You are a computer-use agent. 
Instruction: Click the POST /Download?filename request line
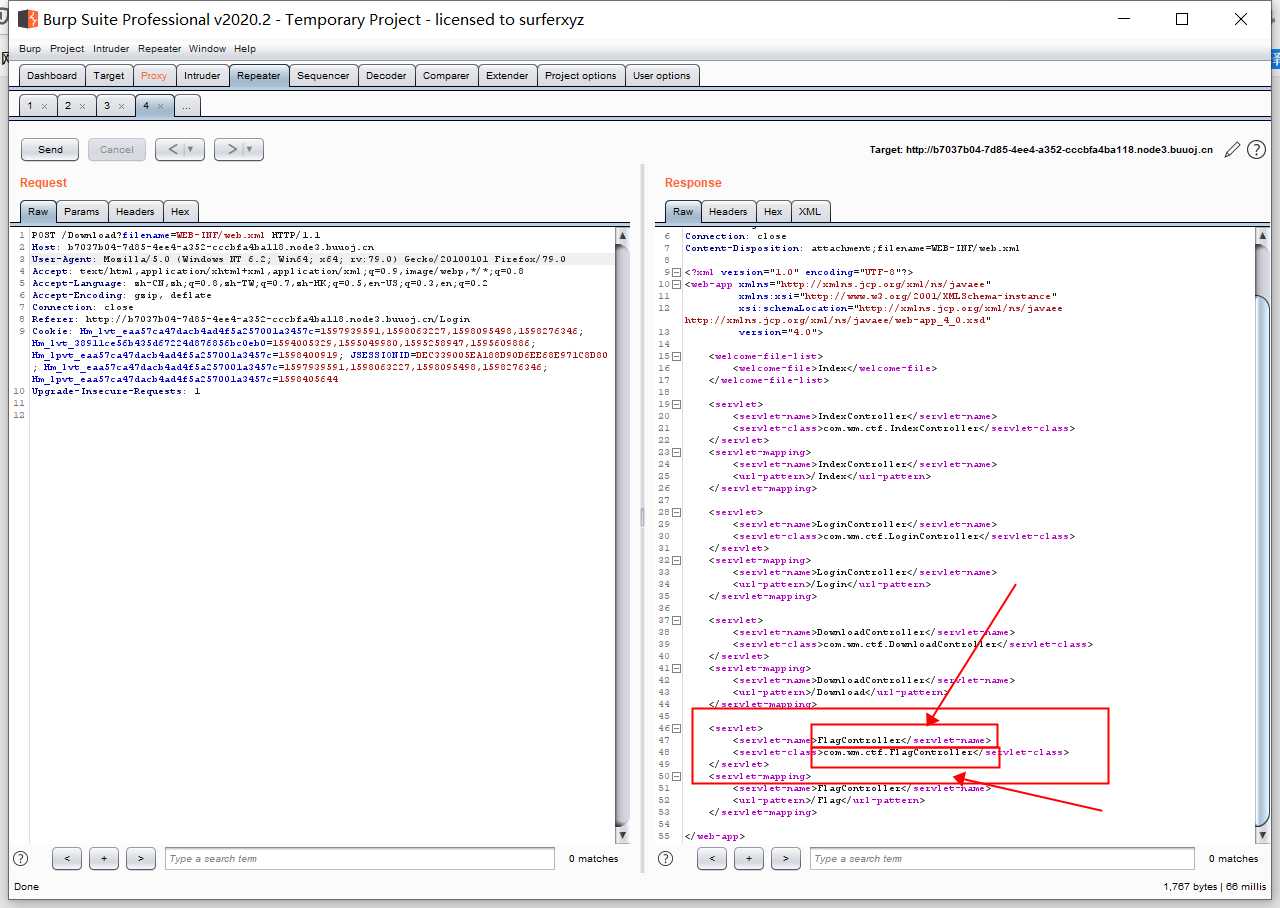tap(176, 235)
